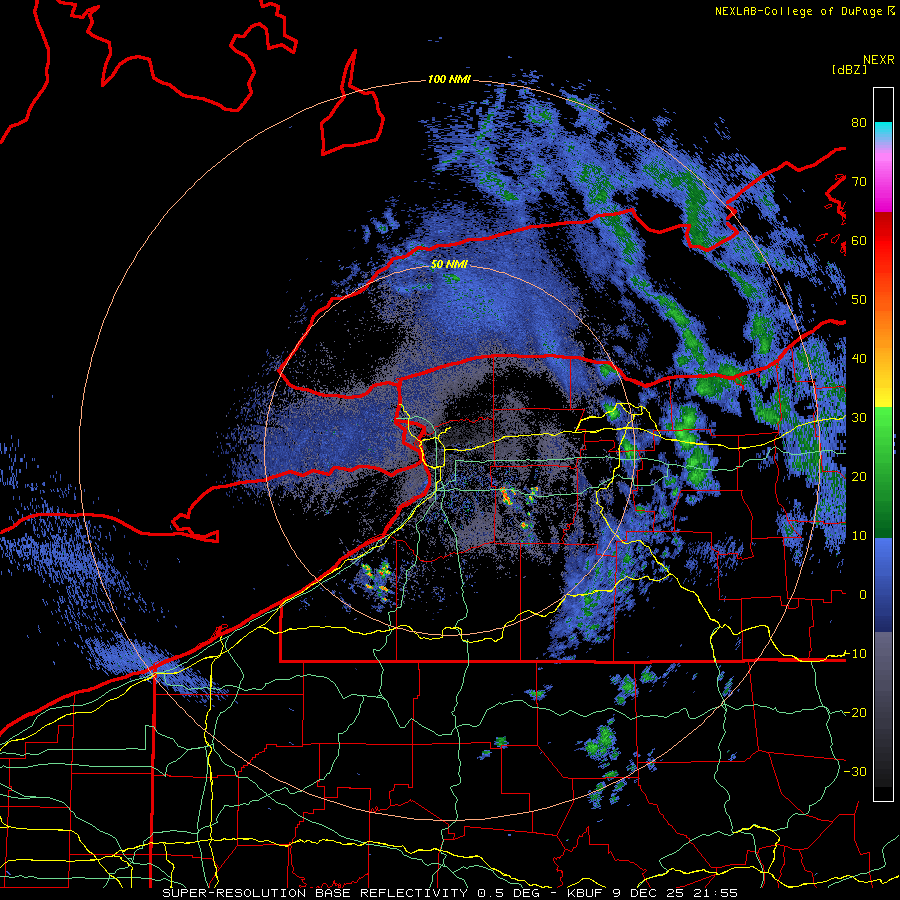Click the 40 value on the dBZ scale
Screen dimensions: 900x900
pos(859,359)
